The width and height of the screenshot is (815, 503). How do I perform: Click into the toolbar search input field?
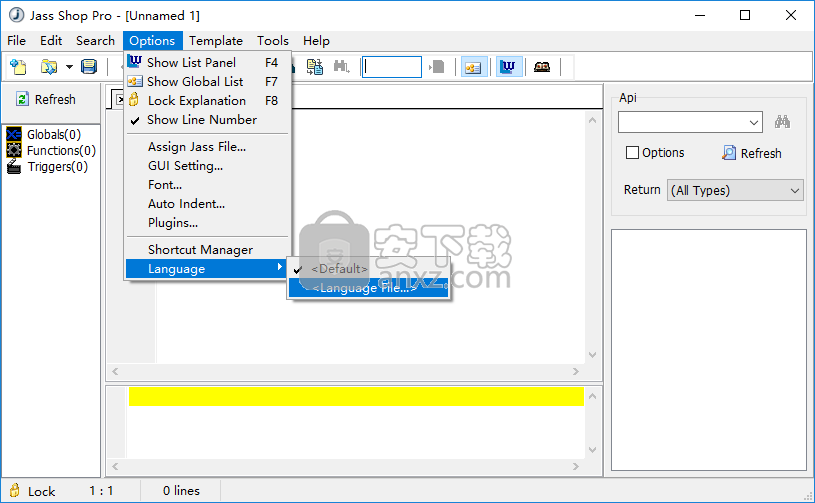[391, 67]
